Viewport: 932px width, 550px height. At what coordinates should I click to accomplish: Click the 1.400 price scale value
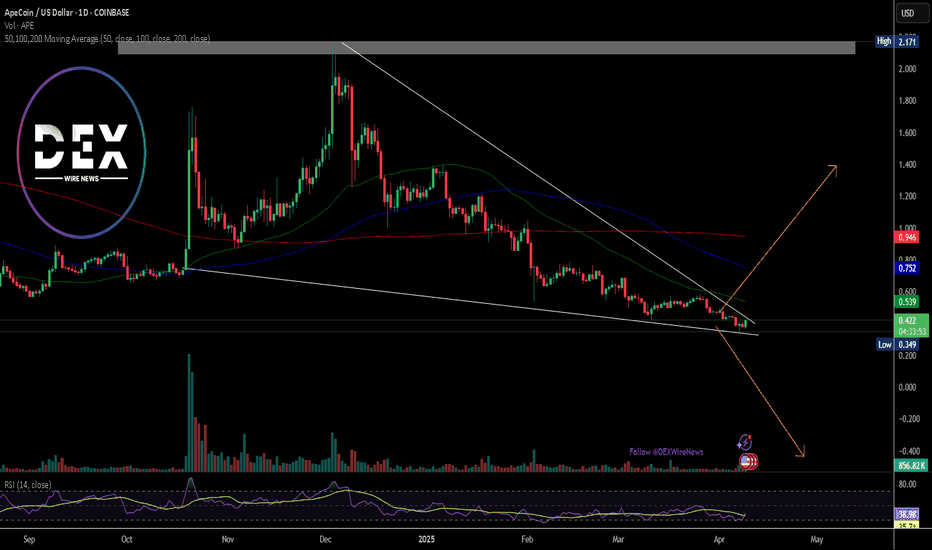908,164
